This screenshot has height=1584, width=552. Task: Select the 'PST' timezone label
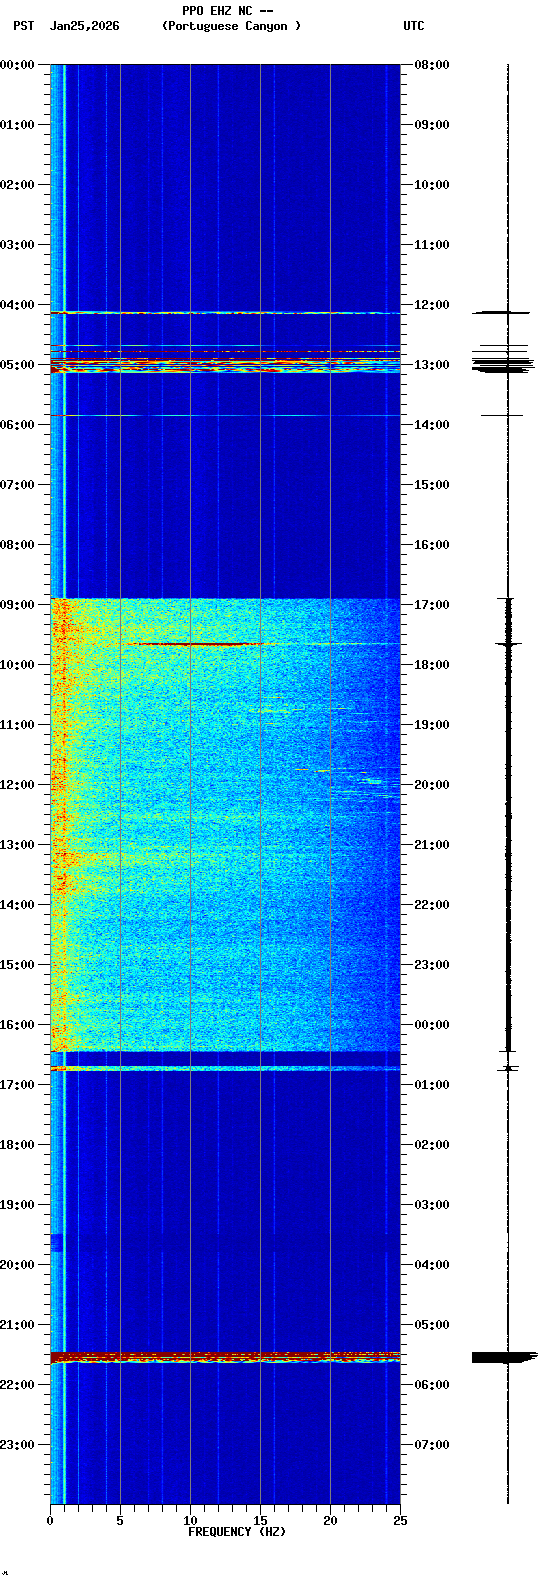click(x=24, y=26)
